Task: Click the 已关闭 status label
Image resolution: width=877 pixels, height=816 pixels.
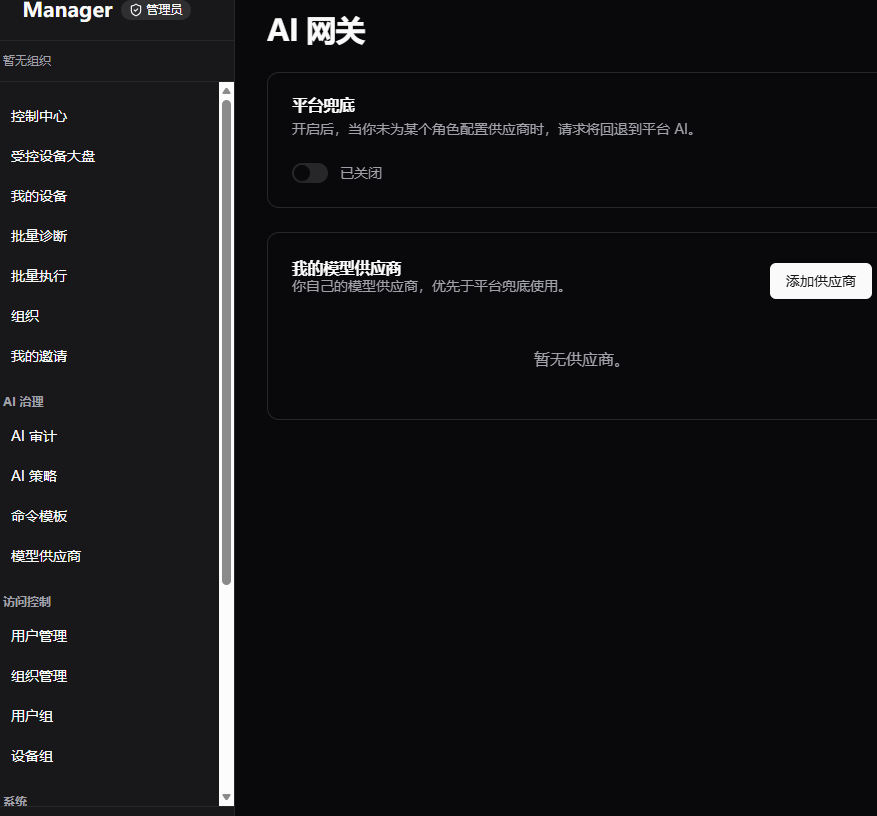Action: (361, 173)
